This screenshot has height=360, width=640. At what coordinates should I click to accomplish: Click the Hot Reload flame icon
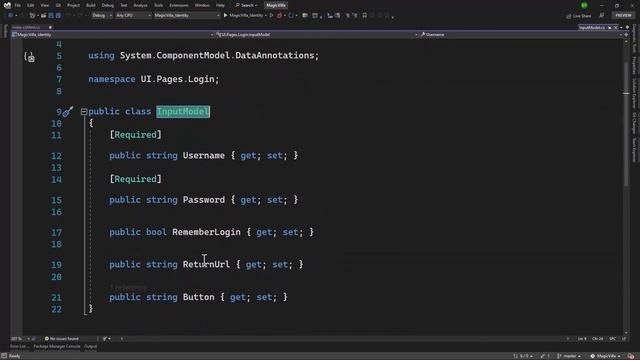(280, 16)
